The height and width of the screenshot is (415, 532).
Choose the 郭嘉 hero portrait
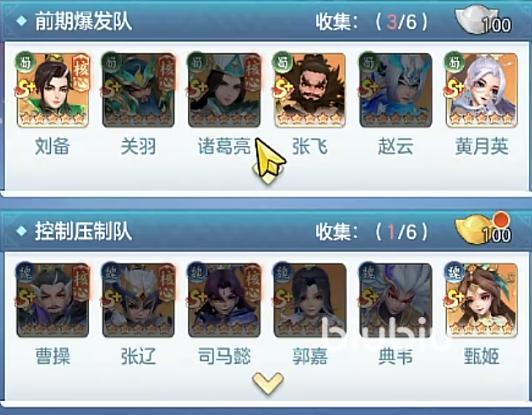pos(310,300)
